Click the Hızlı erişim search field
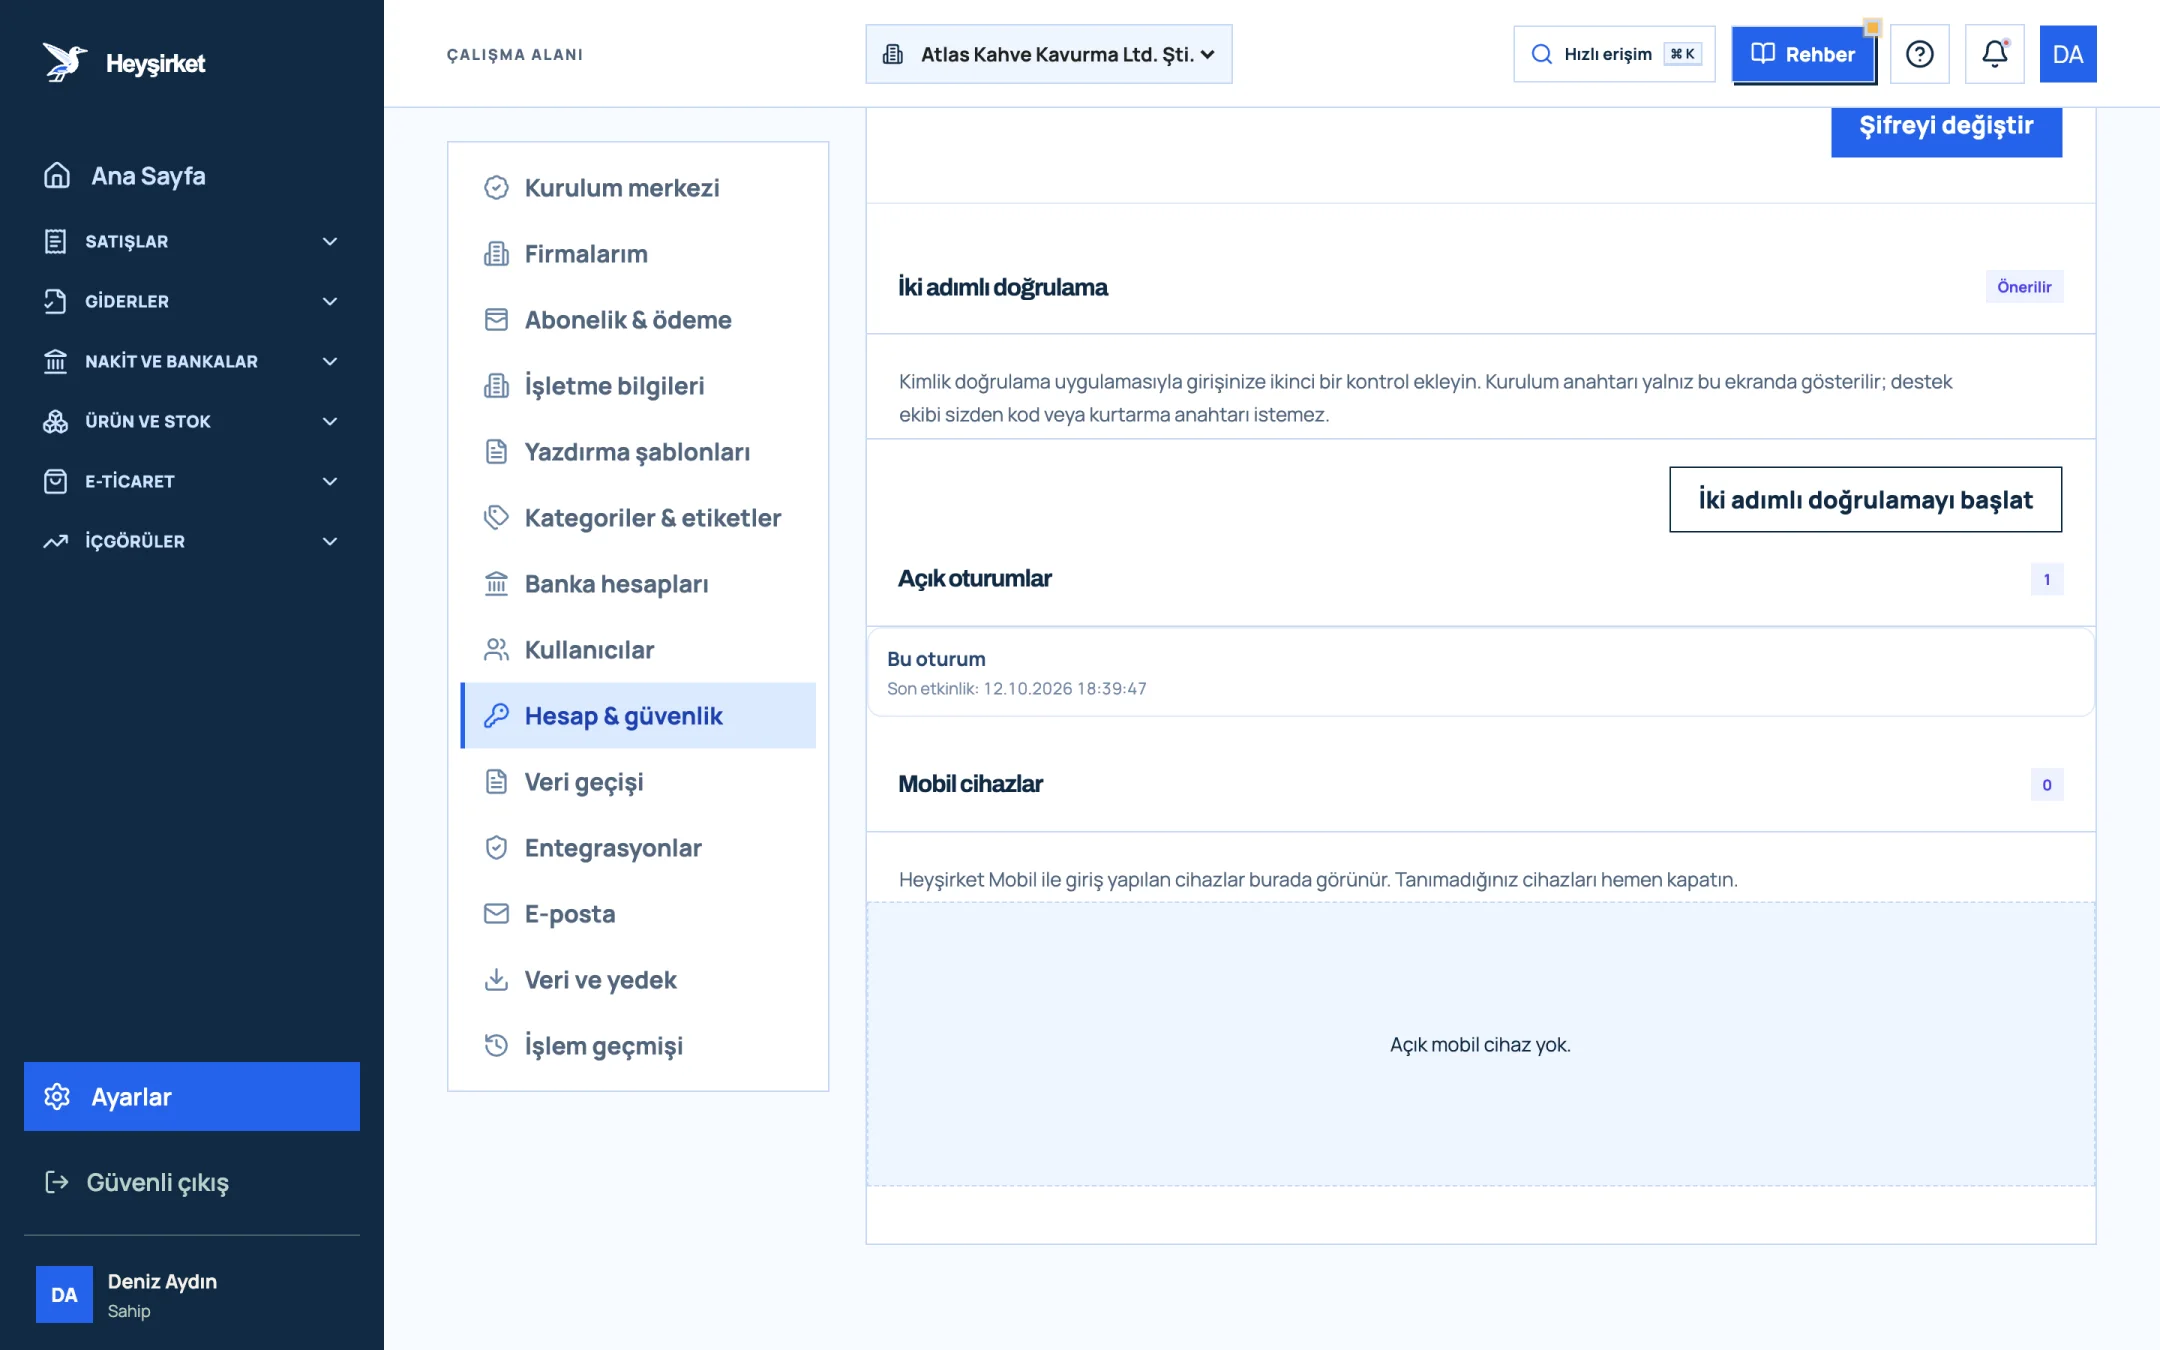 1614,54
